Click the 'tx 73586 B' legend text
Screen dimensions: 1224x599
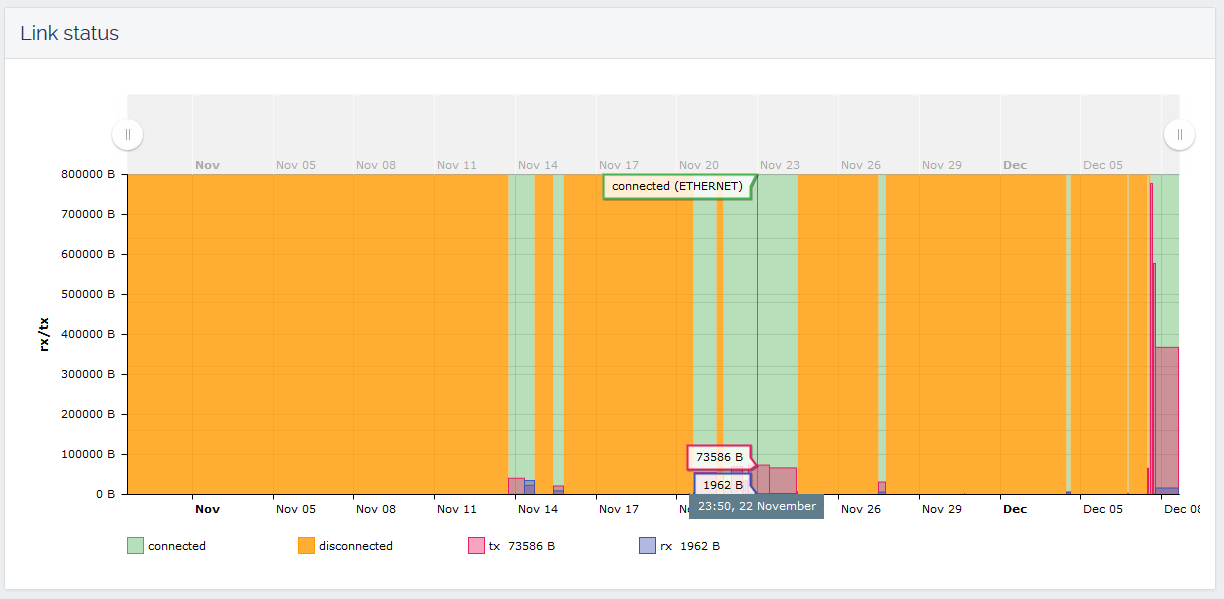tap(521, 546)
